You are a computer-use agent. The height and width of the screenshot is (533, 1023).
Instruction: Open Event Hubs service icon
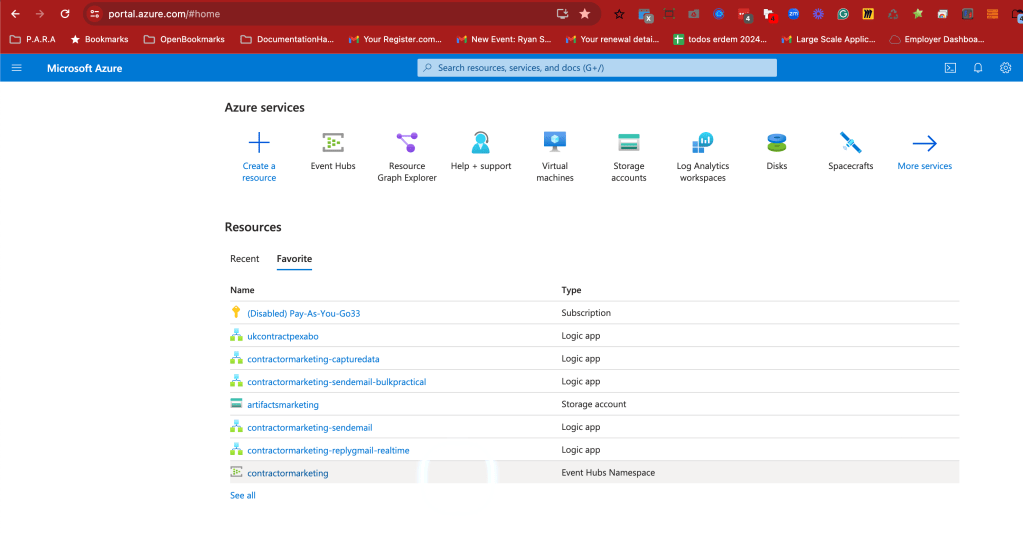point(333,142)
